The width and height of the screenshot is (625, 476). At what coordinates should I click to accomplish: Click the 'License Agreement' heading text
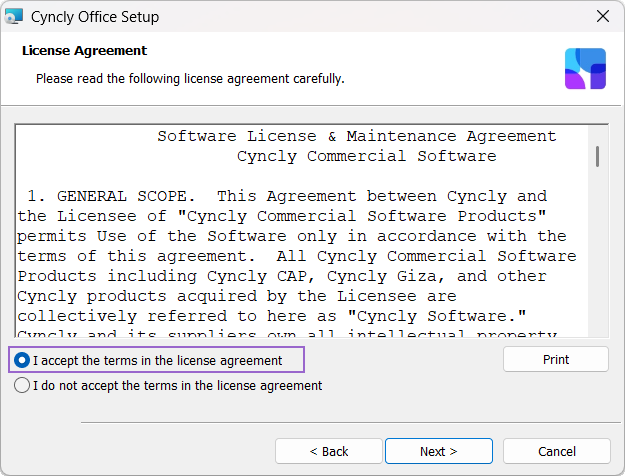coord(85,51)
